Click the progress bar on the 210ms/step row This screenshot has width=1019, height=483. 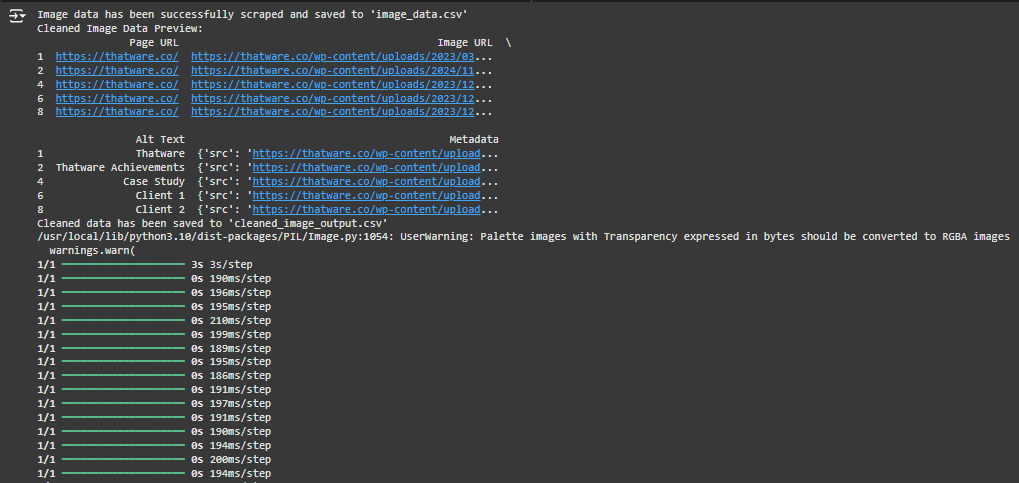click(123, 320)
